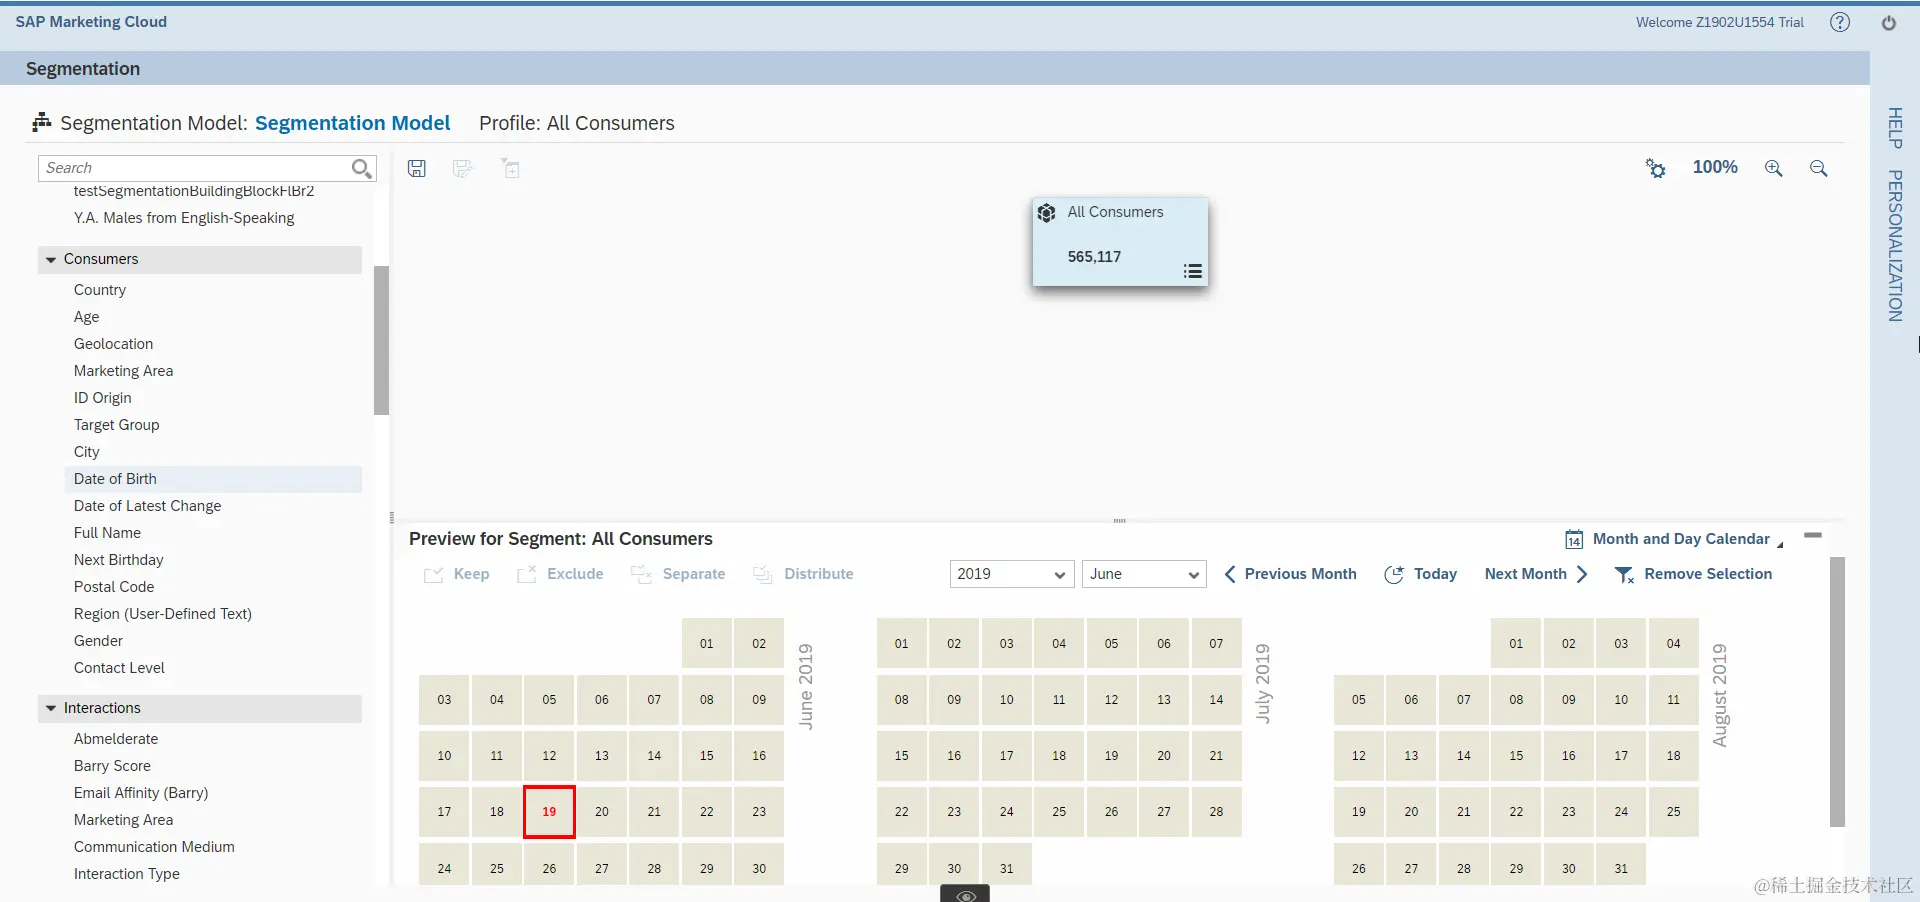Select Y.A. Males from English-Speaking item
The image size is (1920, 902).
184,218
